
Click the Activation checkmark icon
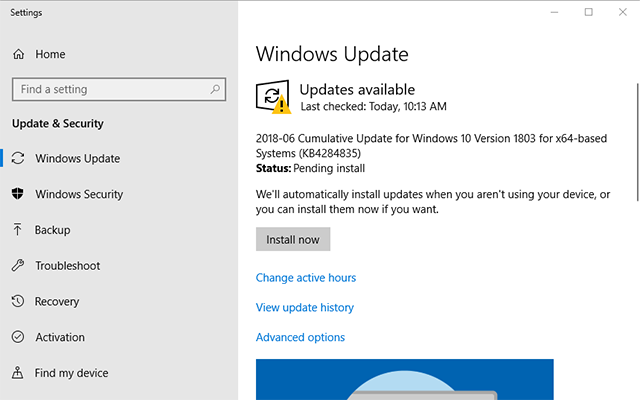pos(18,337)
